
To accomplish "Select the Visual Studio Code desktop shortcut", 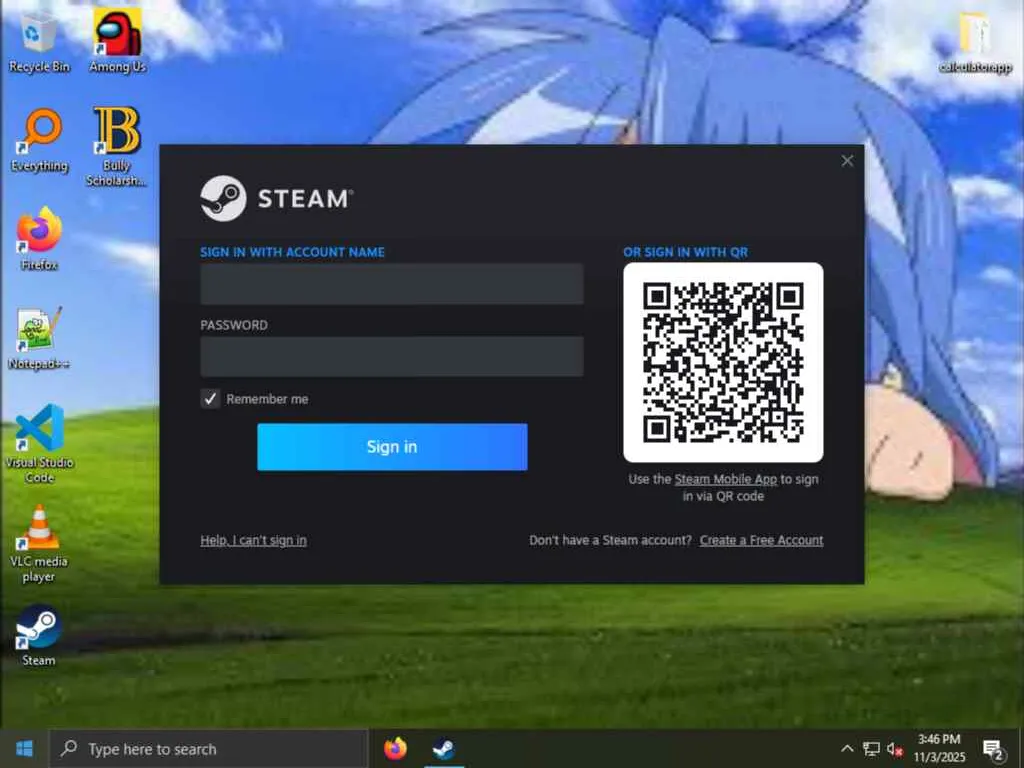I will [39, 444].
